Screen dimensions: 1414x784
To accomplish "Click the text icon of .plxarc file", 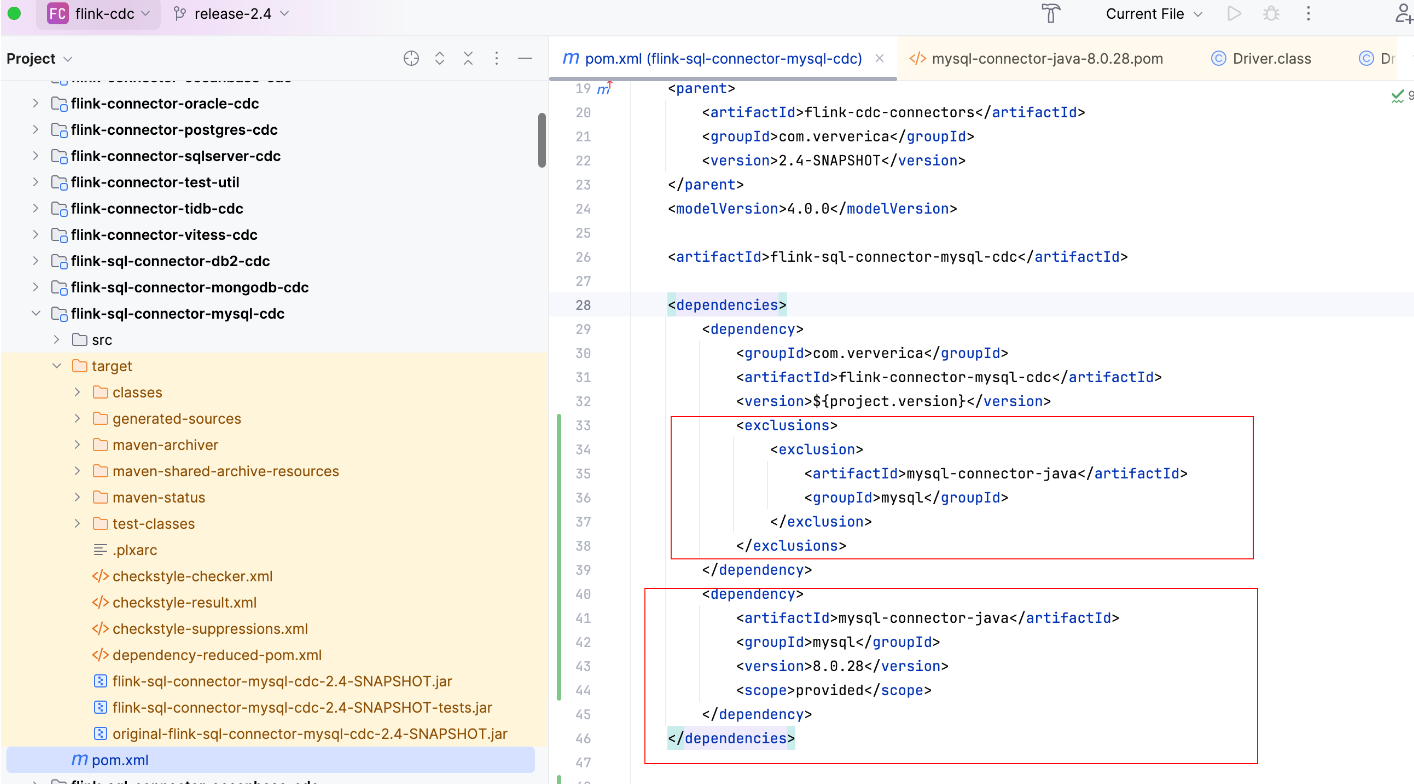I will pos(100,550).
